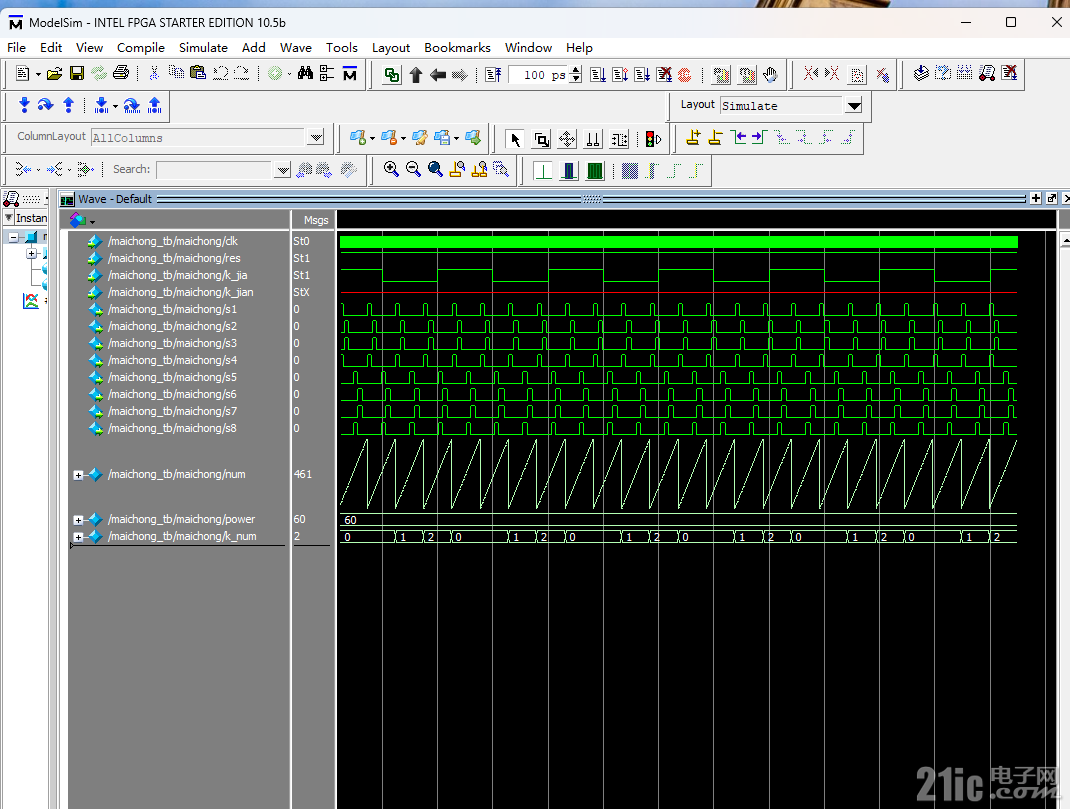Stop simulation with the red stop icon
Screen dimensions: 1070x809
pyautogui.click(x=684, y=74)
